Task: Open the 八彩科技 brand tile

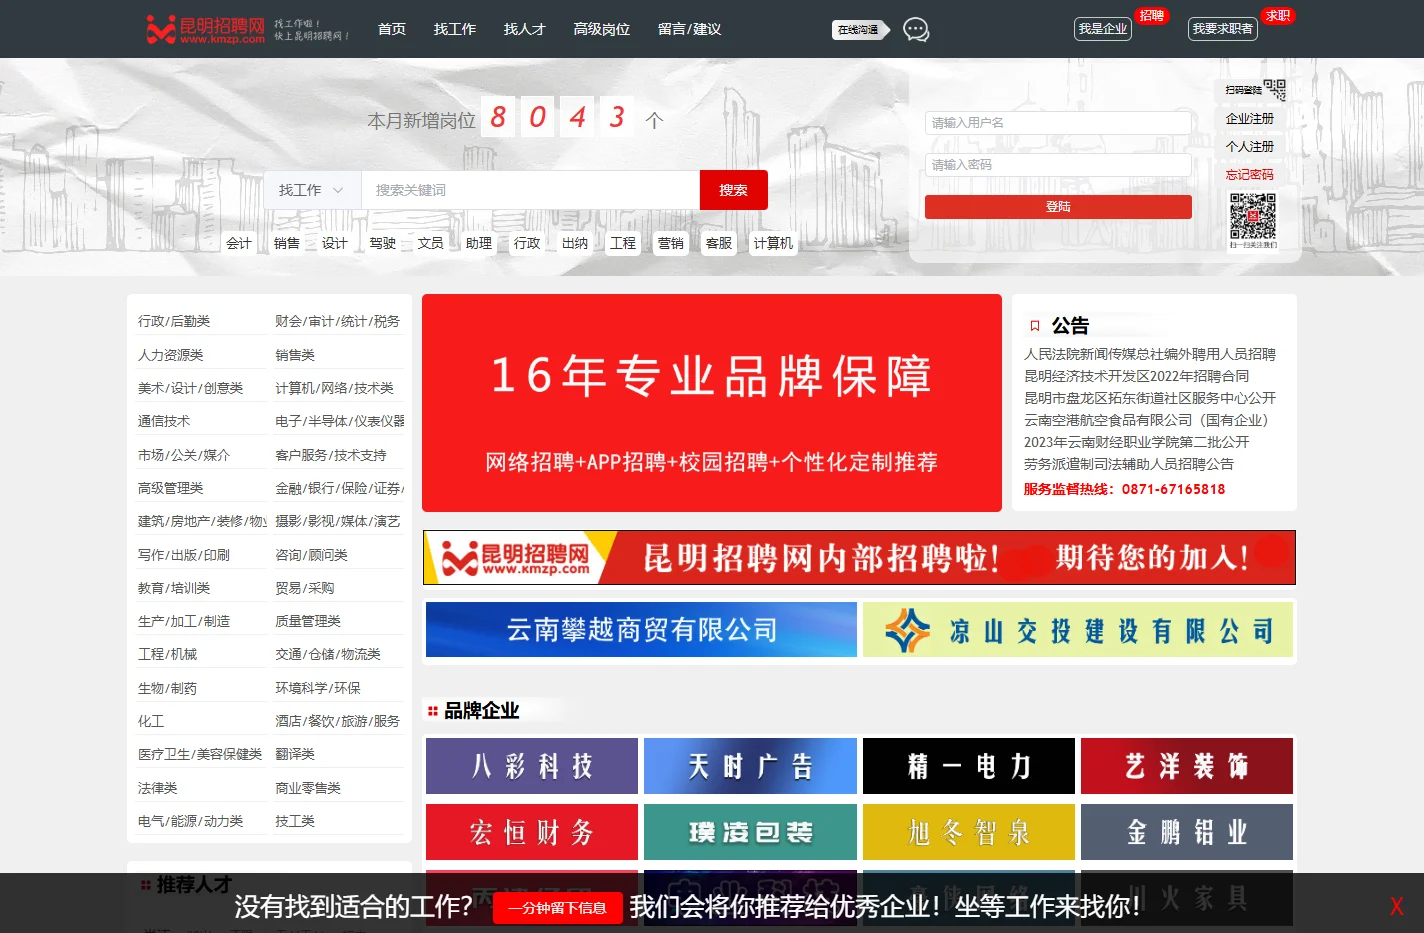Action: point(532,766)
